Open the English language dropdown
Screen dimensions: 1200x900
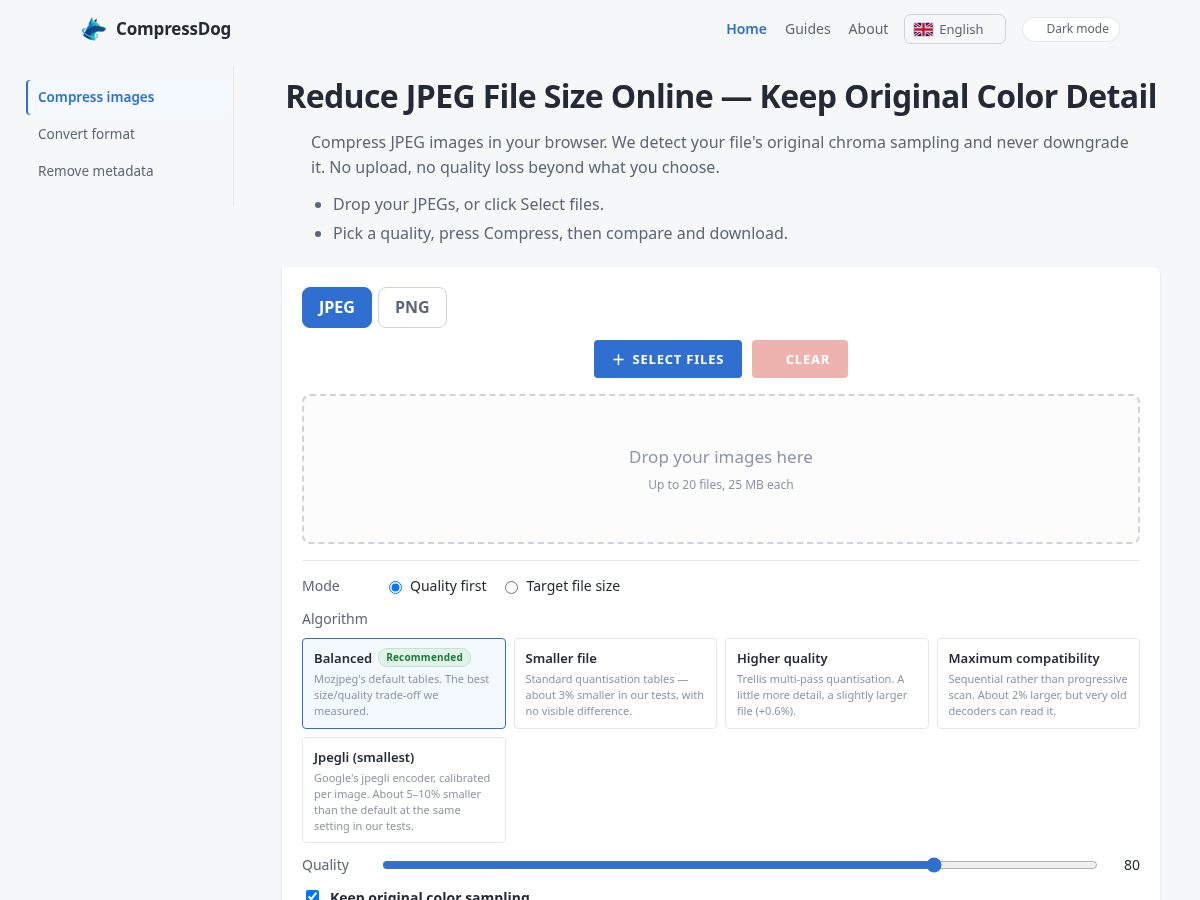[x=955, y=29]
